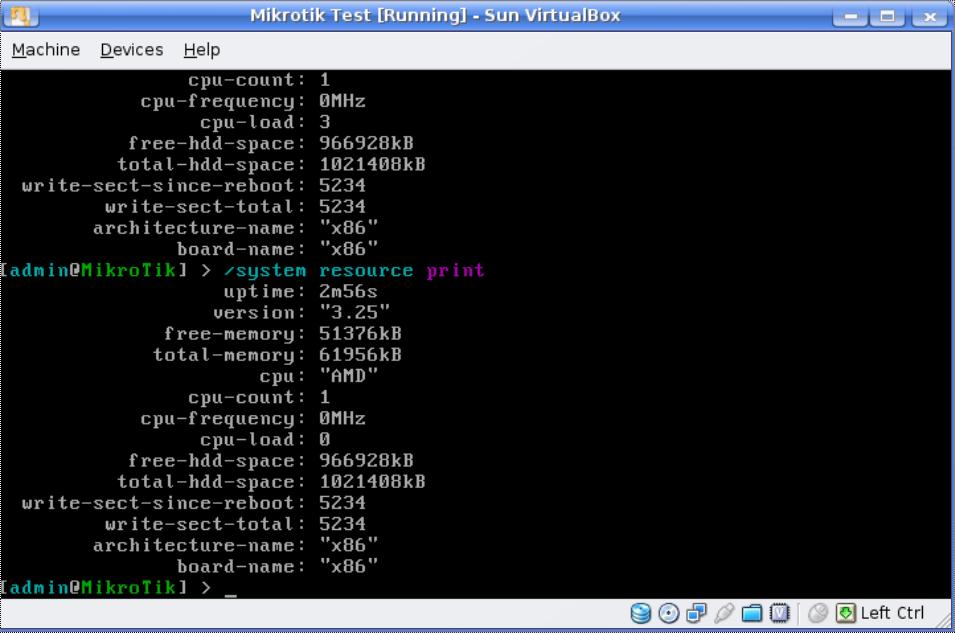Close the Mikrotik Test VM window

click(929, 16)
